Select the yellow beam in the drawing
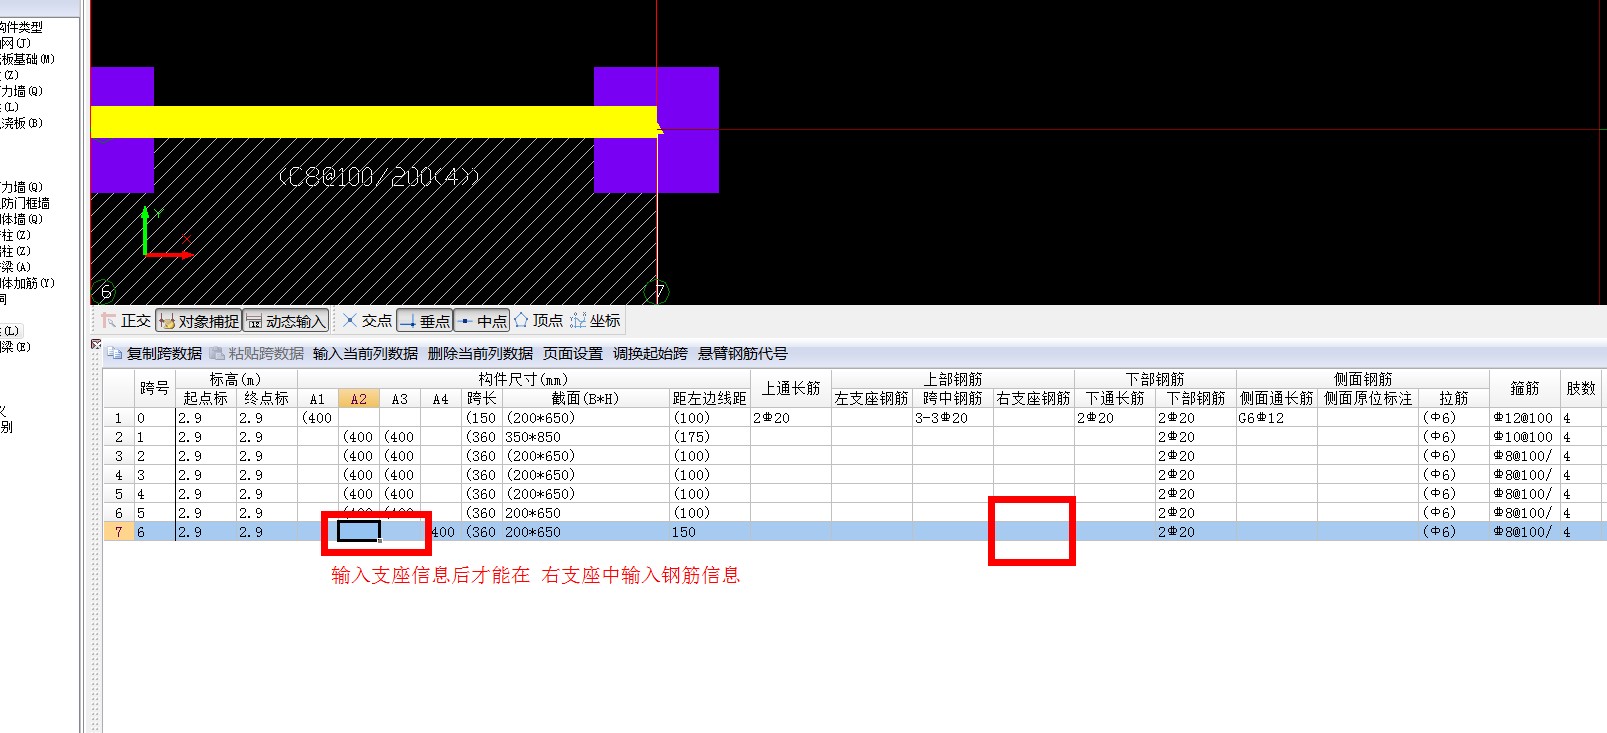The image size is (1607, 733). point(374,121)
